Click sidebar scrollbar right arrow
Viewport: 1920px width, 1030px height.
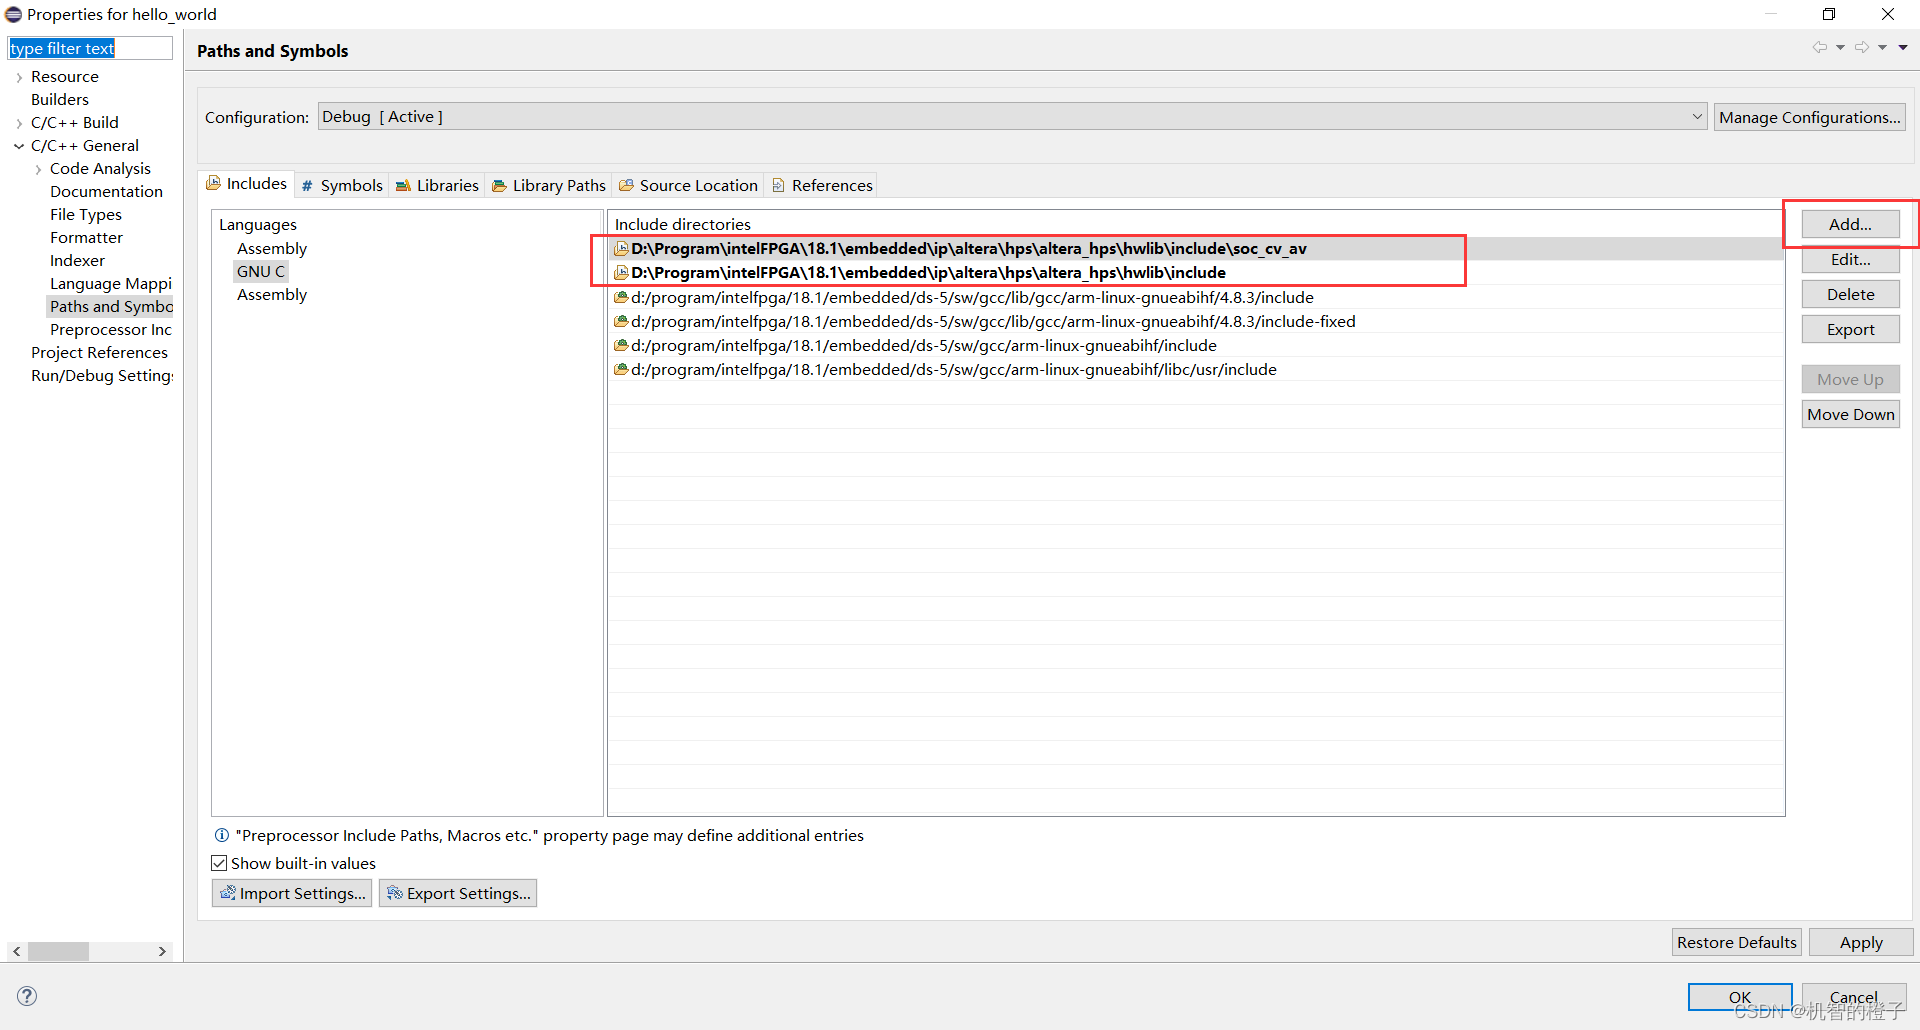pyautogui.click(x=162, y=951)
